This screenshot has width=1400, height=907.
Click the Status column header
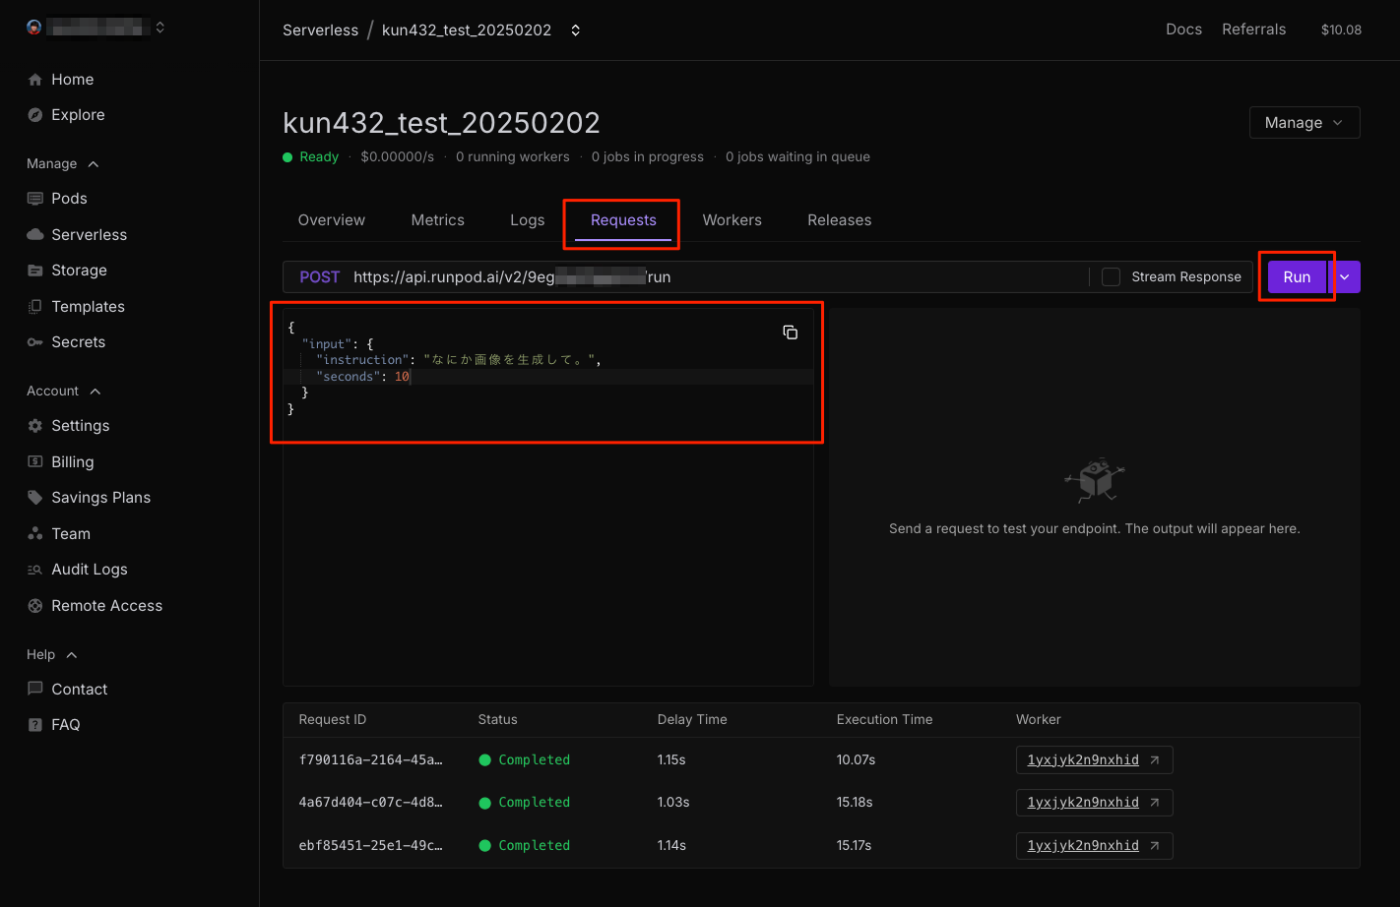pyautogui.click(x=497, y=720)
